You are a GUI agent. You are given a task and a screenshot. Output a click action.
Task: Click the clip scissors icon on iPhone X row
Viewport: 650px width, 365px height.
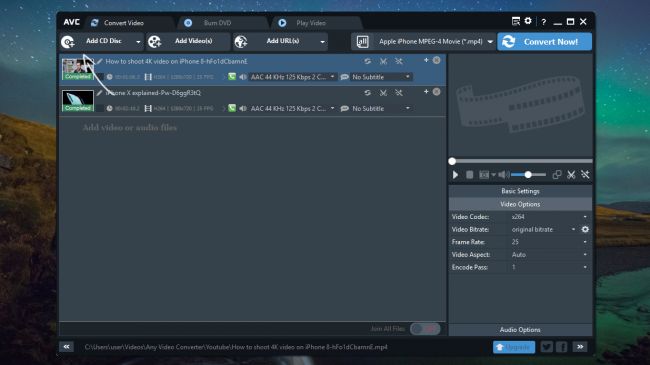point(383,93)
